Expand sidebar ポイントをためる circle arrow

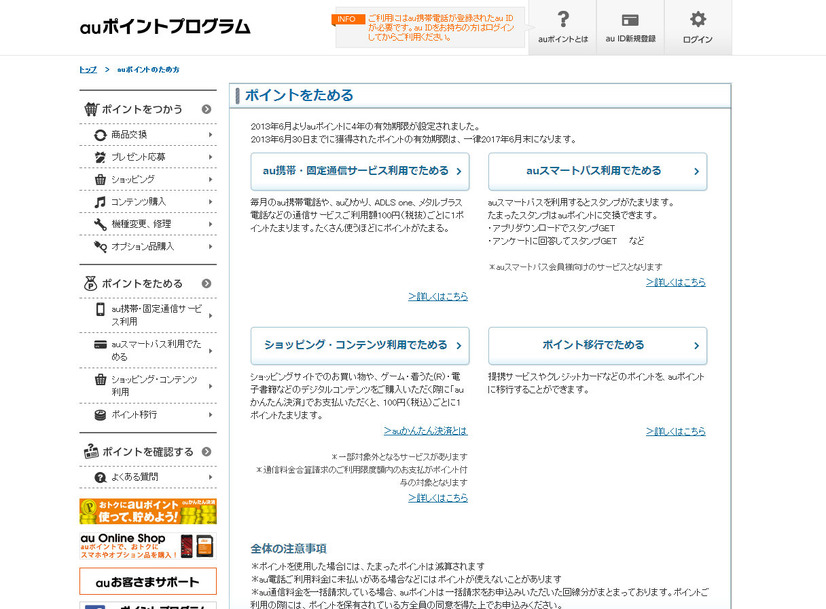(206, 283)
